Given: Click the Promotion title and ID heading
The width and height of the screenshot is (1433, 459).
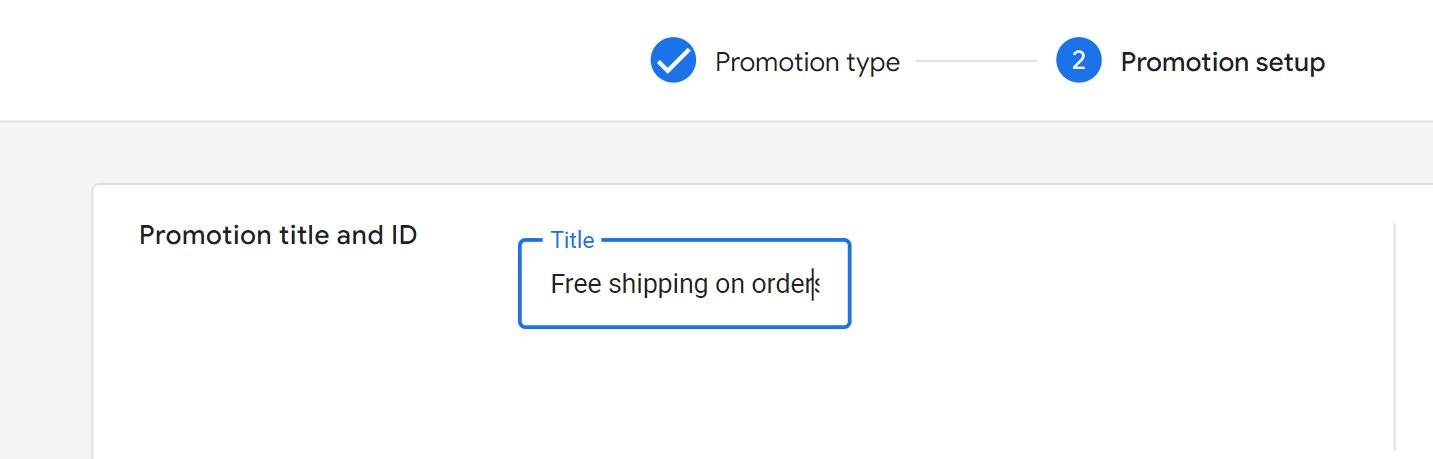Looking at the screenshot, I should point(278,235).
